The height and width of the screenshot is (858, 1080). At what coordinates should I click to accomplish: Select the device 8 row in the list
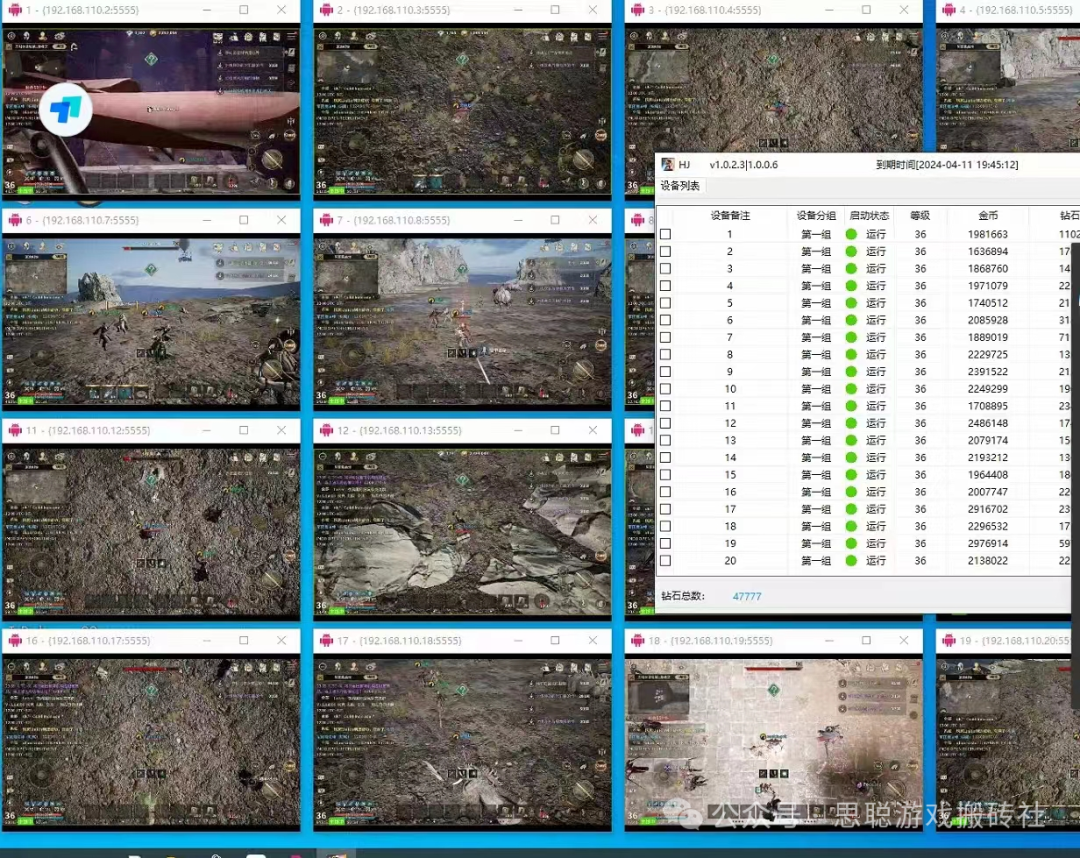(730, 355)
